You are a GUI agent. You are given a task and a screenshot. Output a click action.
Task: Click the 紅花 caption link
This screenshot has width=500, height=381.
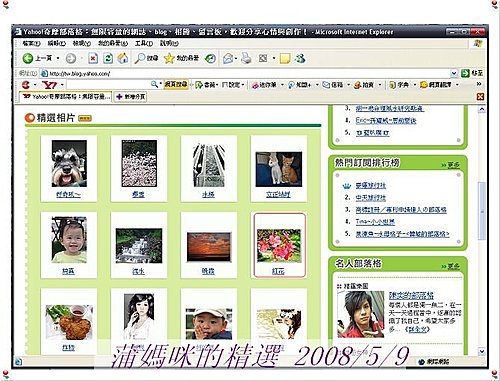click(278, 271)
